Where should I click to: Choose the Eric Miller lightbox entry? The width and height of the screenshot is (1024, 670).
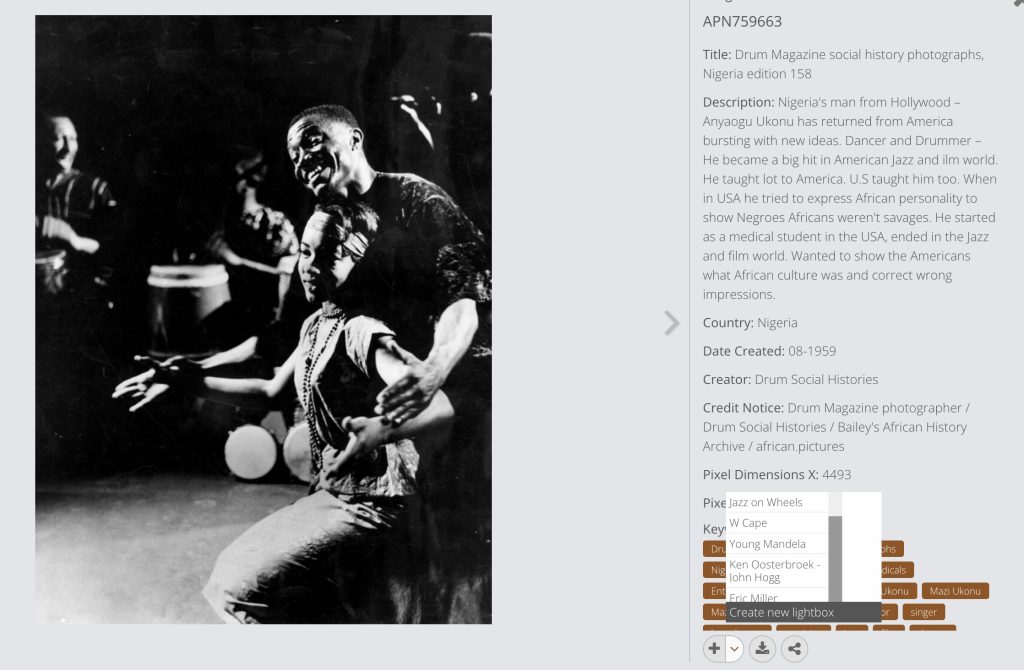[777, 596]
